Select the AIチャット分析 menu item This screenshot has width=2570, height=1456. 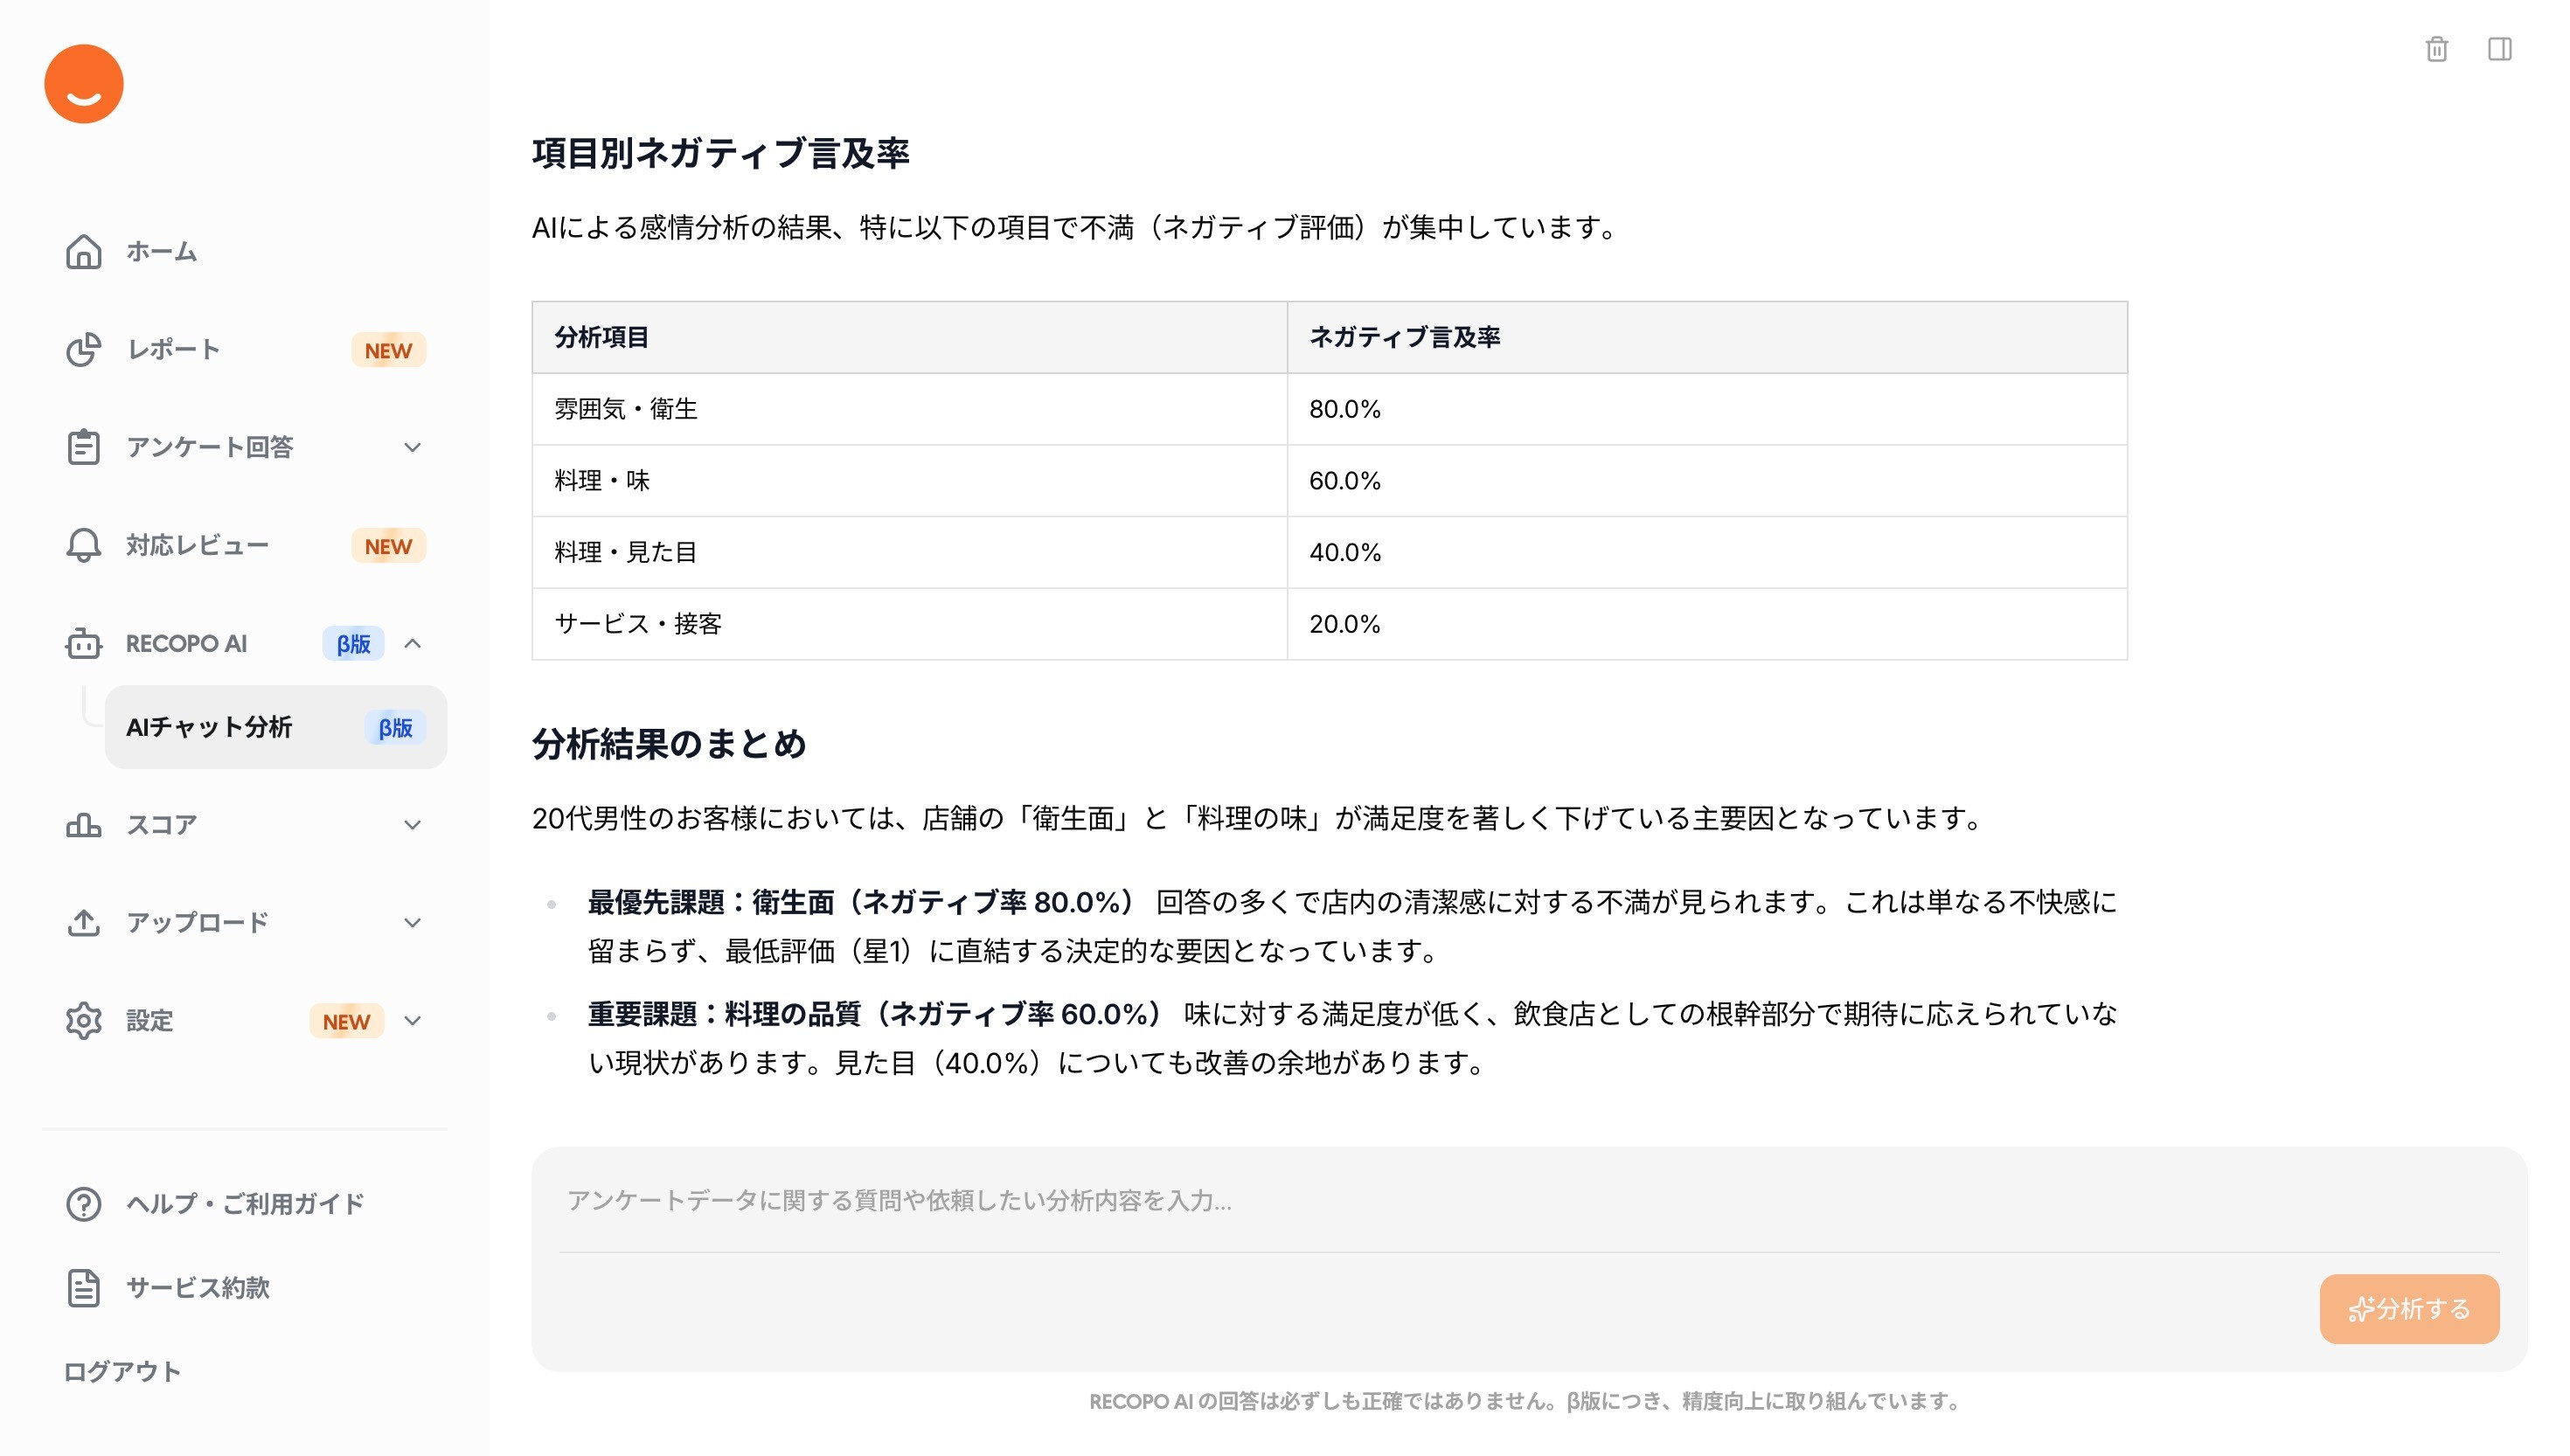209,727
